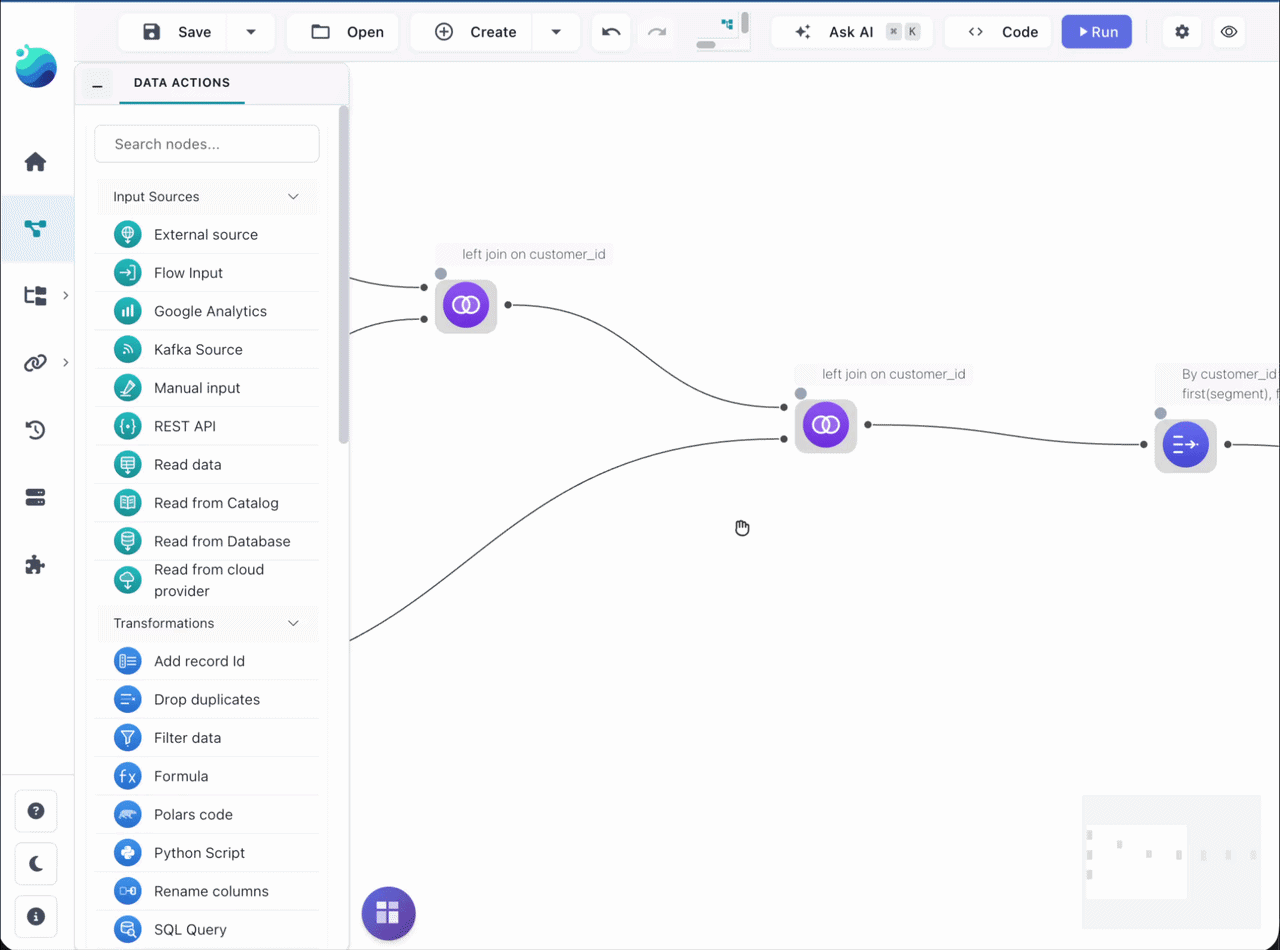Collapse the Transformations section

coord(293,623)
